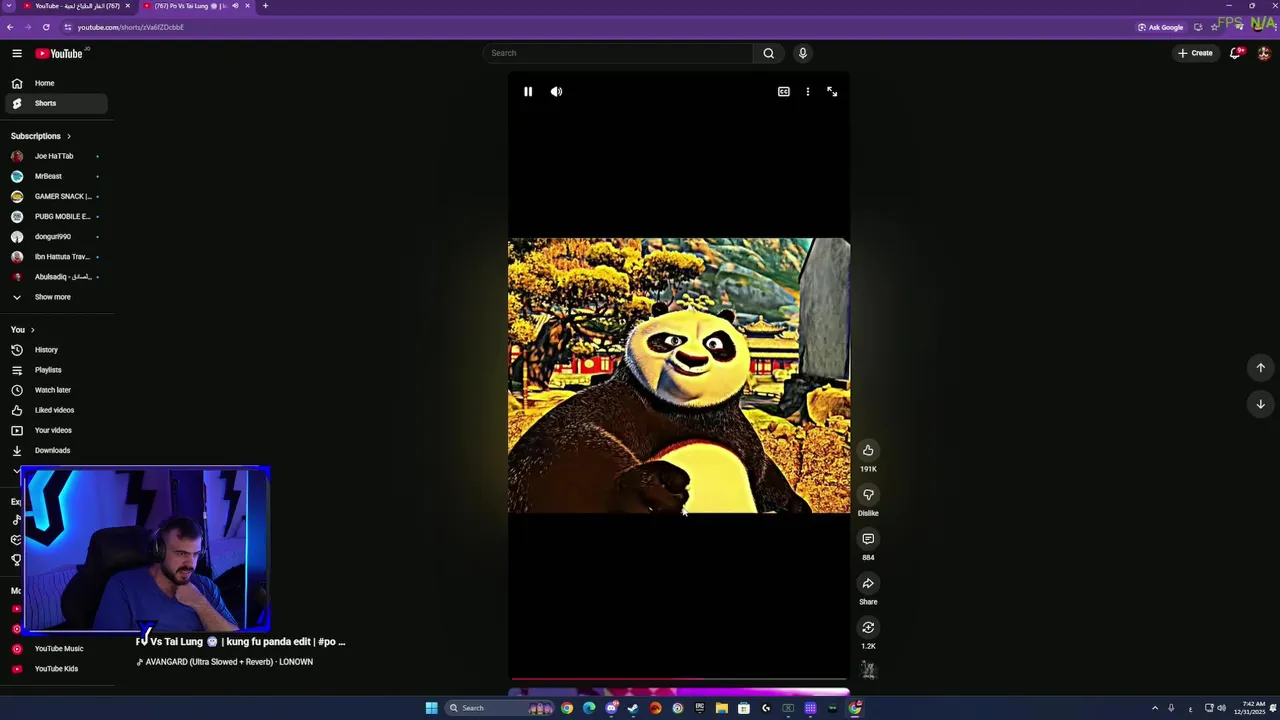
Task: Open the tab search dropdown arrow
Action: point(8,6)
